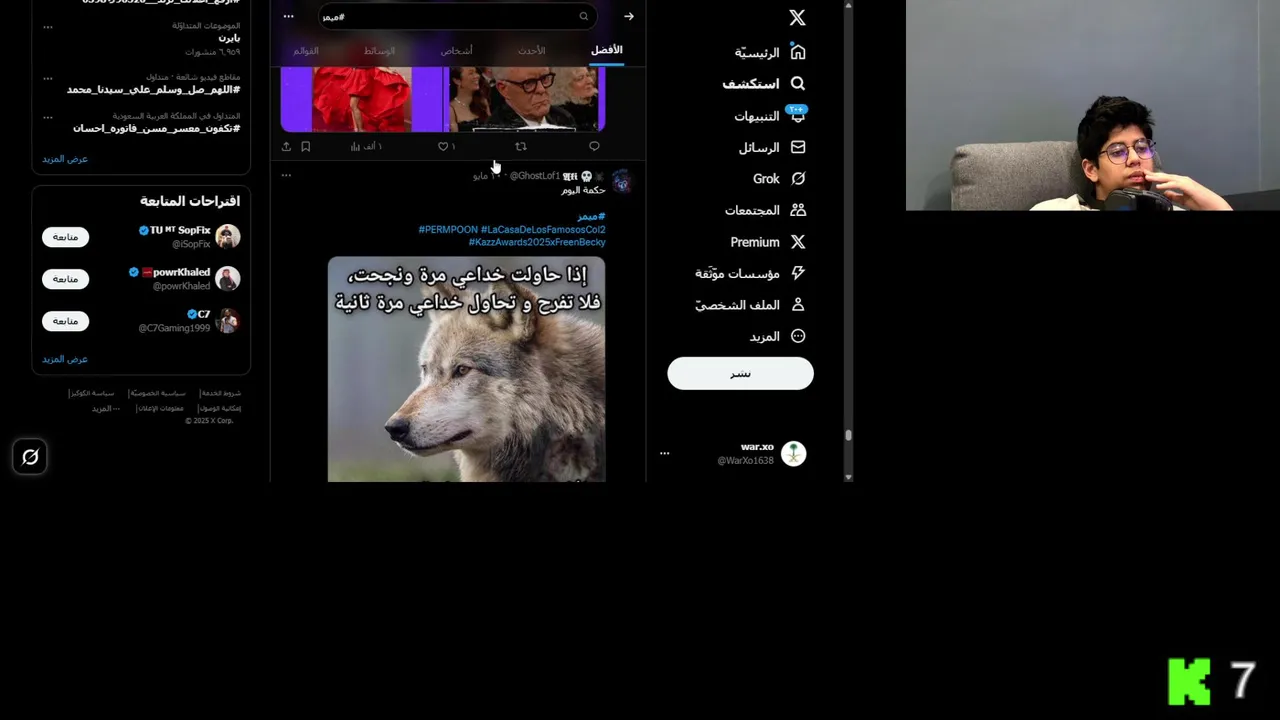Open the GhostLof1 post options menu
Screen dimensions: 1280x720
pyautogui.click(x=286, y=175)
